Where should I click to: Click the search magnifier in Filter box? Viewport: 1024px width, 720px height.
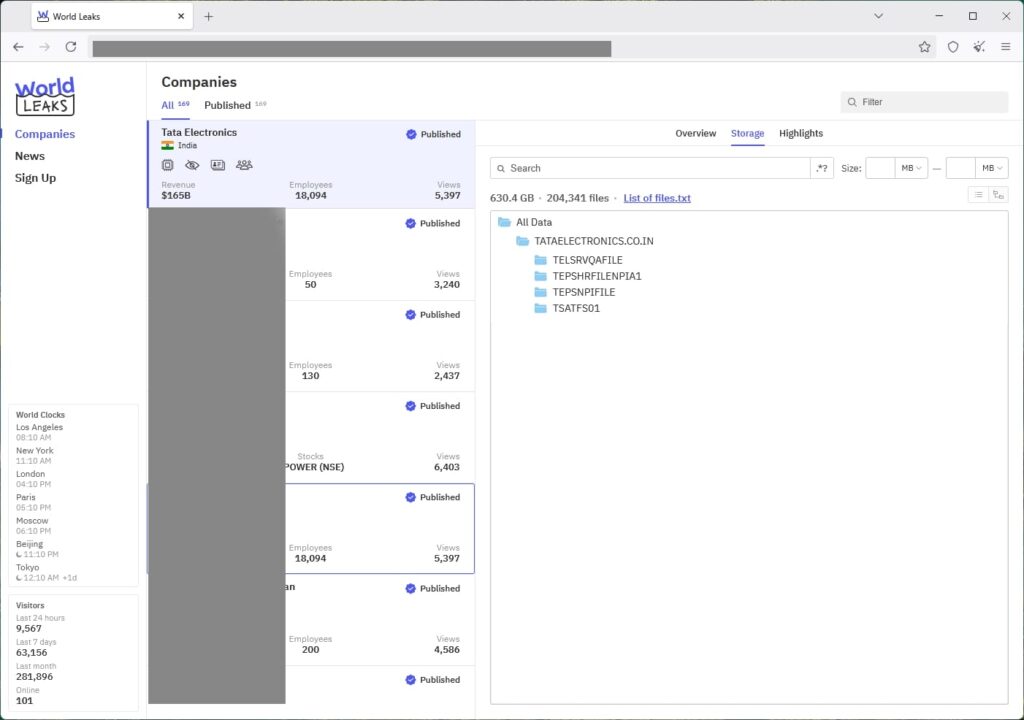click(x=852, y=102)
